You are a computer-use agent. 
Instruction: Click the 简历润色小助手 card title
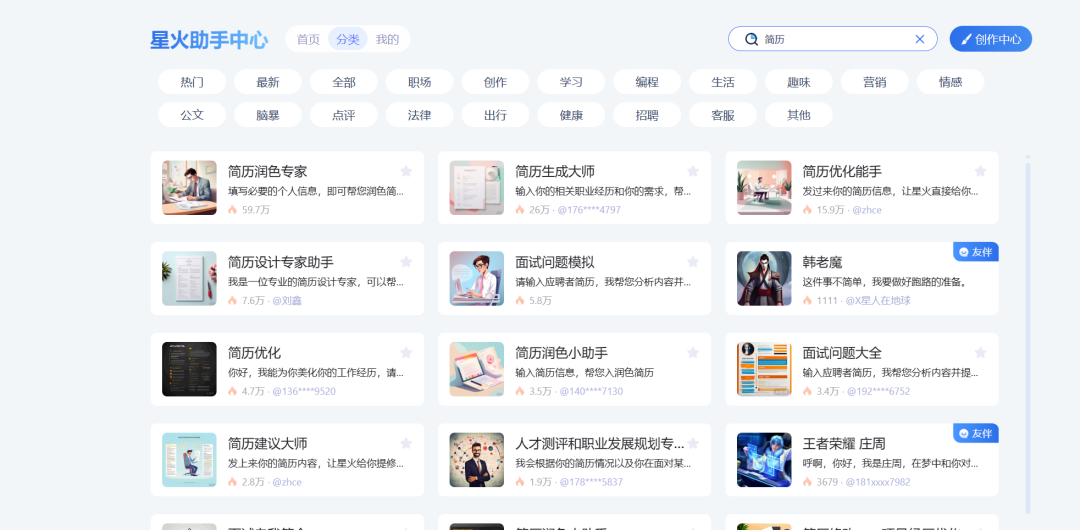[561, 354]
